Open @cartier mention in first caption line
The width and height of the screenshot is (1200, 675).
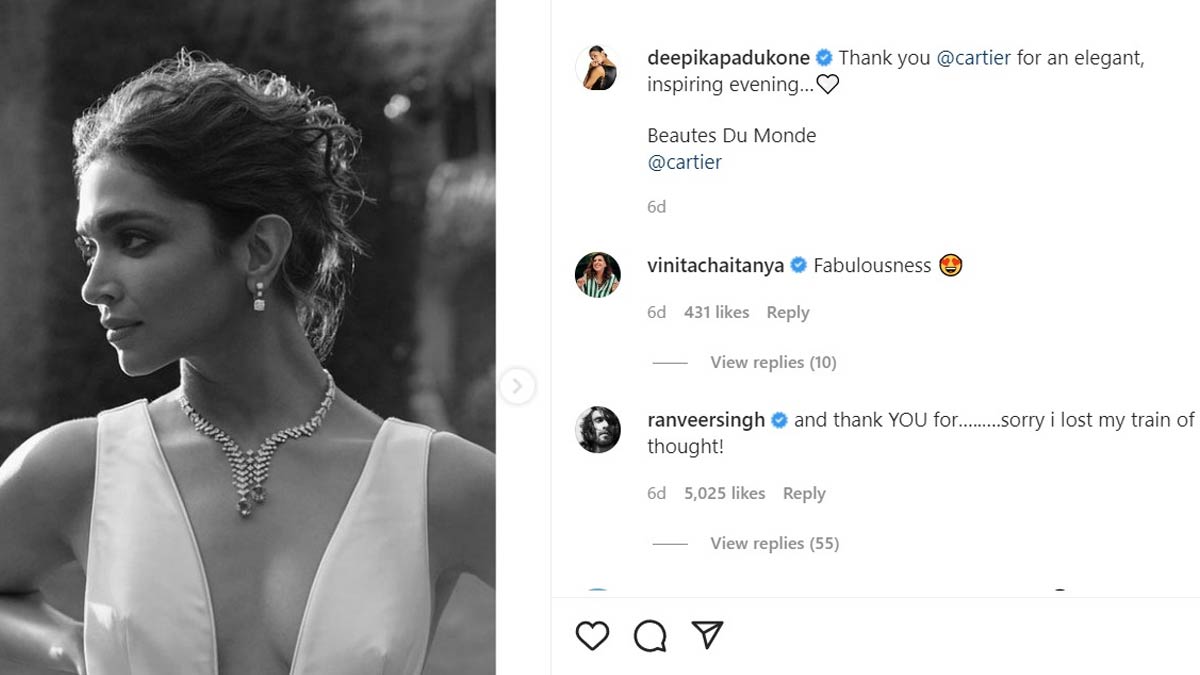click(x=974, y=58)
